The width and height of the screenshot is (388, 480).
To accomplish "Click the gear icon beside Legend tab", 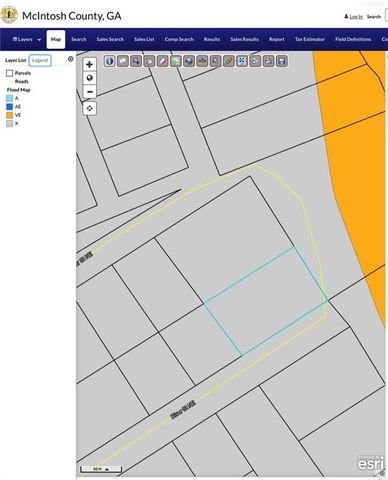I will click(x=71, y=59).
